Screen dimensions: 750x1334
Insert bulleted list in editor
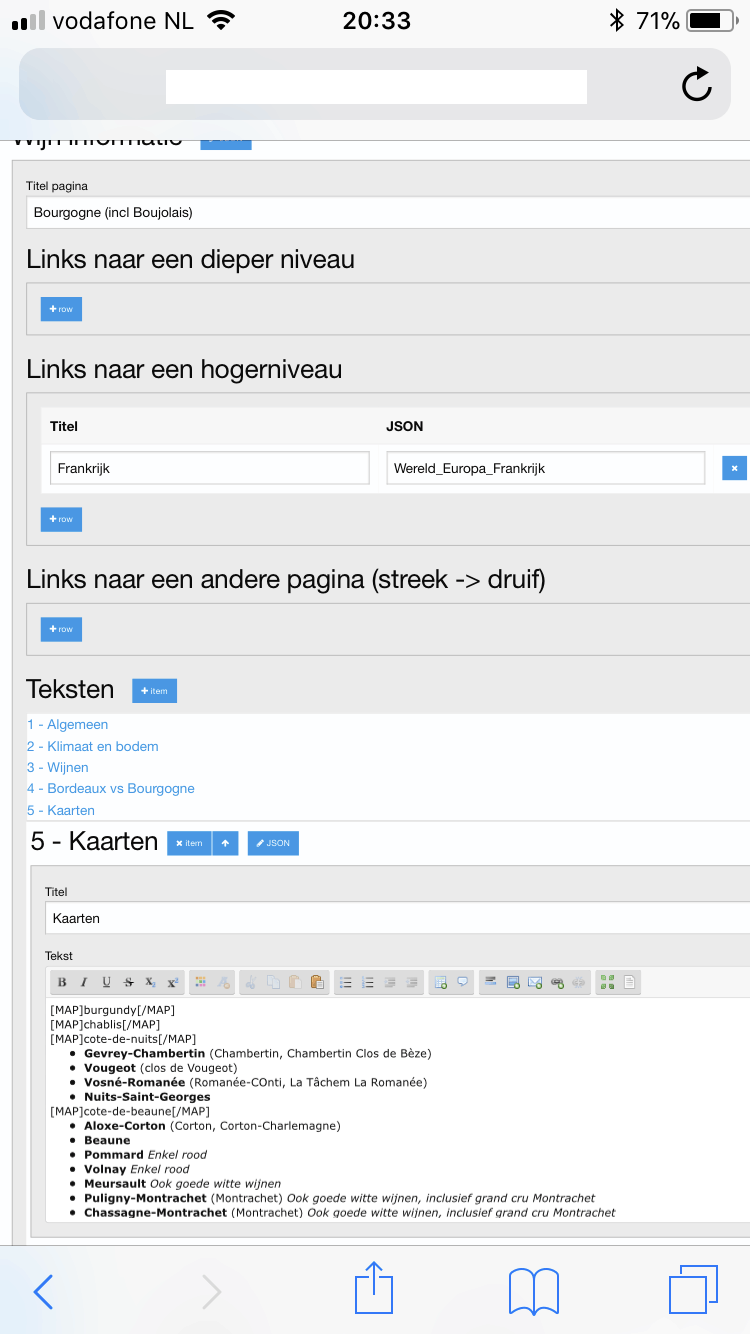click(346, 982)
